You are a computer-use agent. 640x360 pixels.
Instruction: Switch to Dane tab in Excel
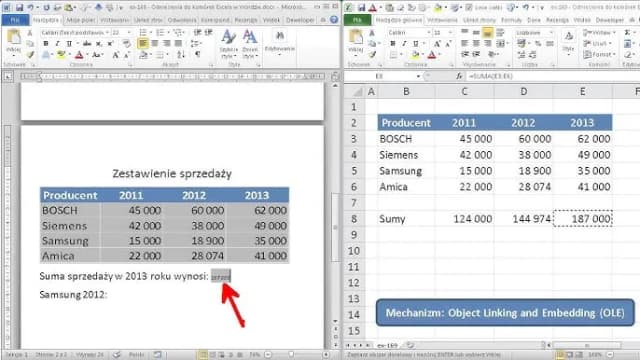tap(534, 20)
